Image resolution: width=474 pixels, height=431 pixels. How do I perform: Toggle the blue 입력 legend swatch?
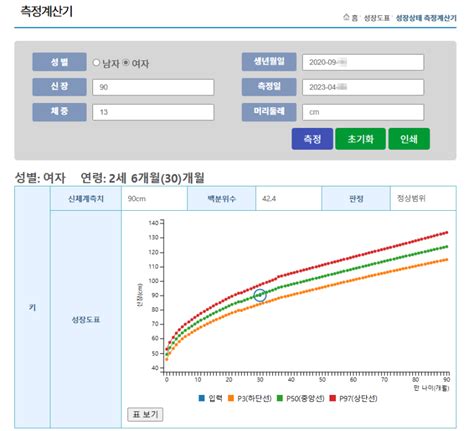[x=201, y=398]
